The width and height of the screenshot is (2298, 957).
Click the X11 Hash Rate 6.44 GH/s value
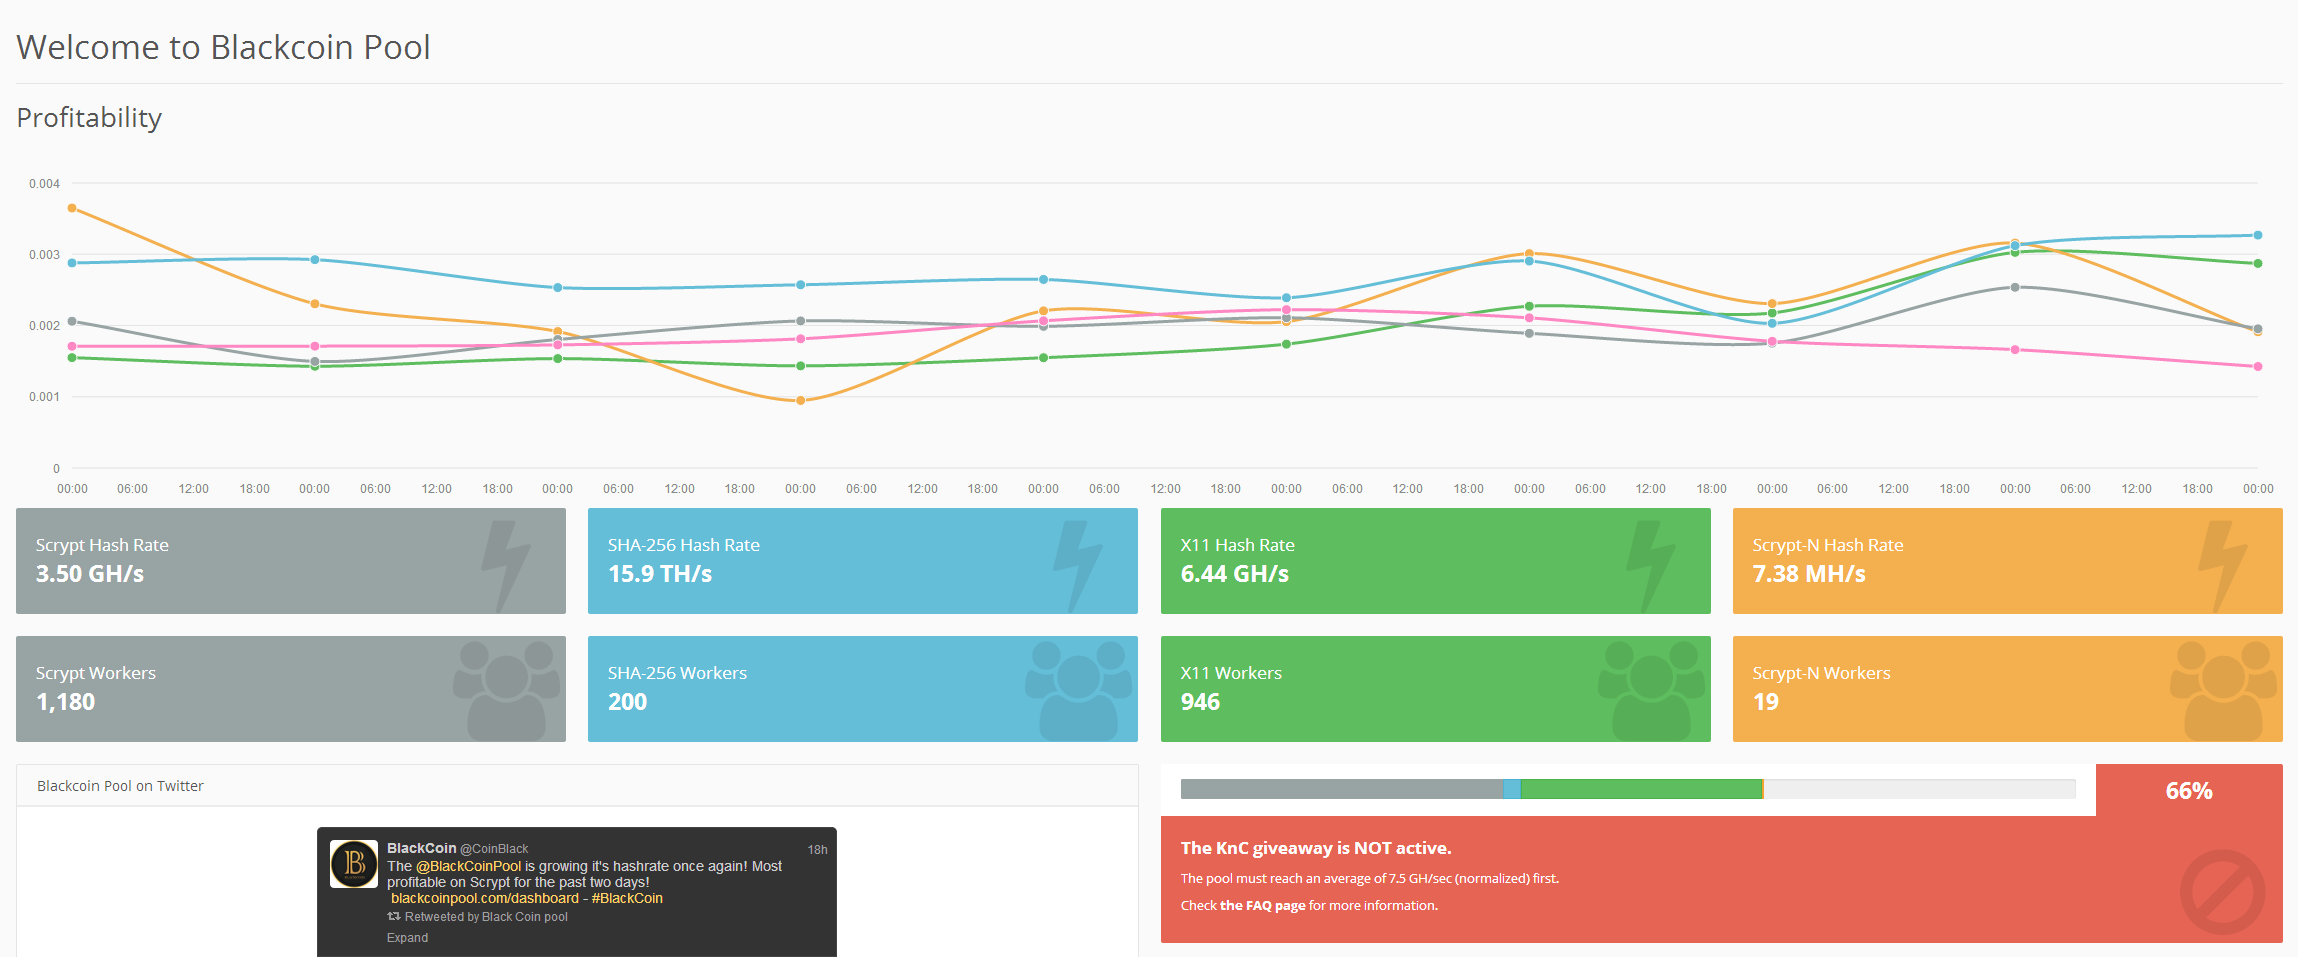(1234, 574)
